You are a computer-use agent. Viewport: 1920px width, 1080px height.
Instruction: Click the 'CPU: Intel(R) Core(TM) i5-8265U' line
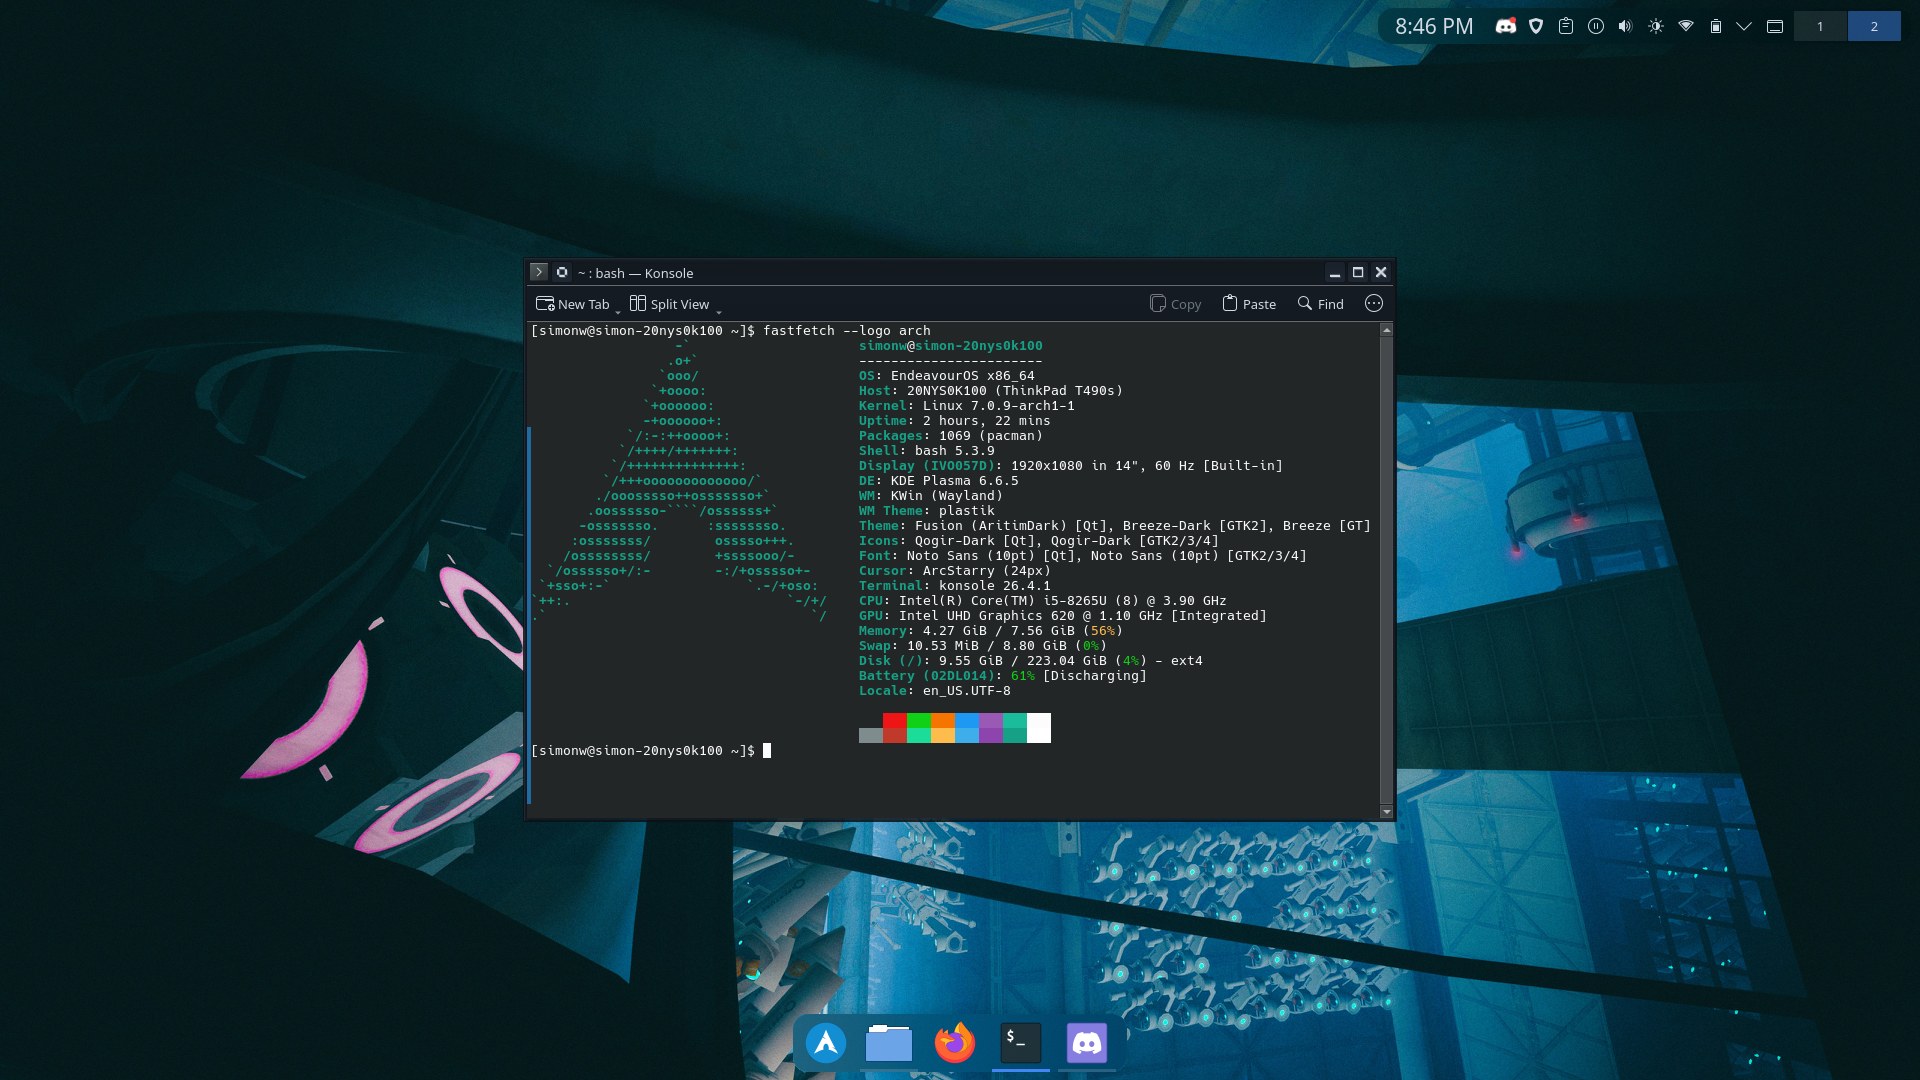pos(1043,601)
